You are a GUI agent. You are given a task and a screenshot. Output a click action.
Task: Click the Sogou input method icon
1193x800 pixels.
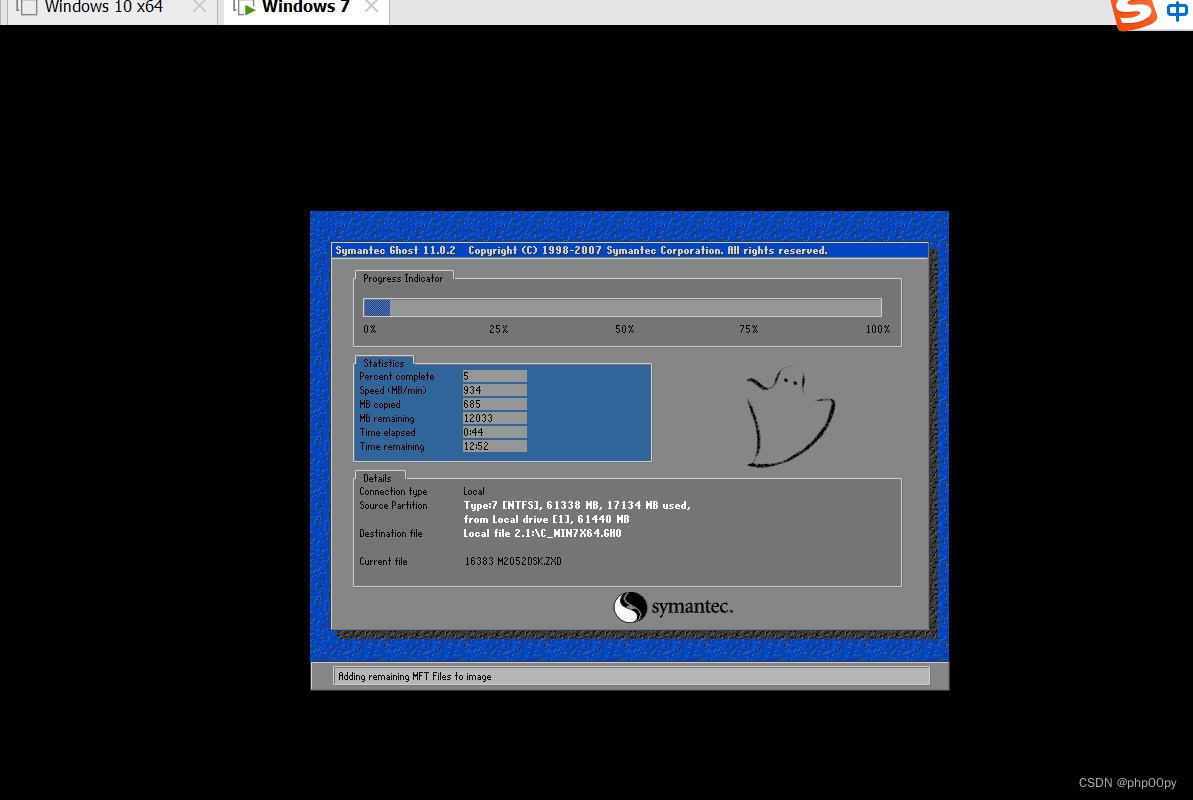(1134, 14)
